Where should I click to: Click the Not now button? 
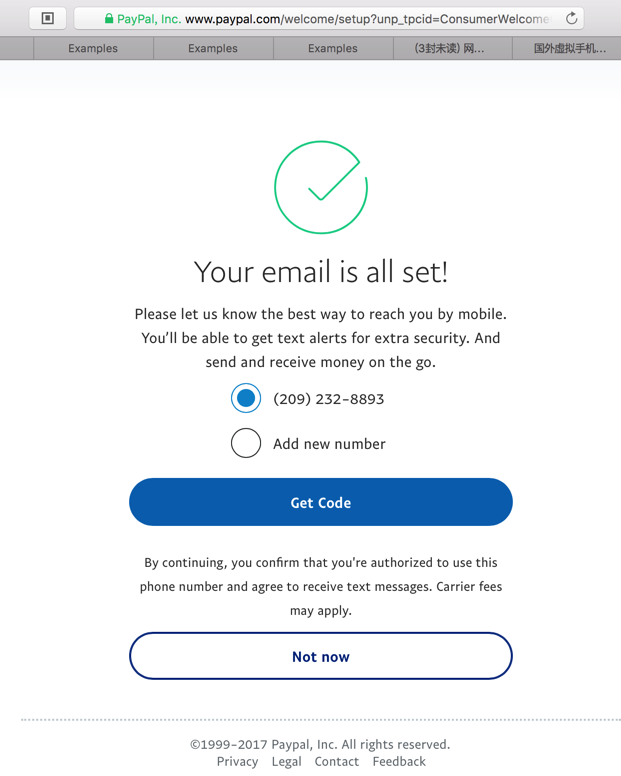320,656
